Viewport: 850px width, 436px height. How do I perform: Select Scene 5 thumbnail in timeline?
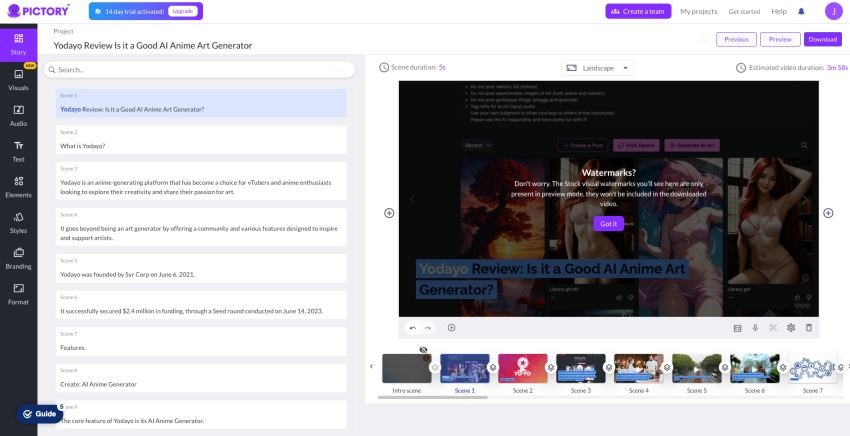[697, 368]
